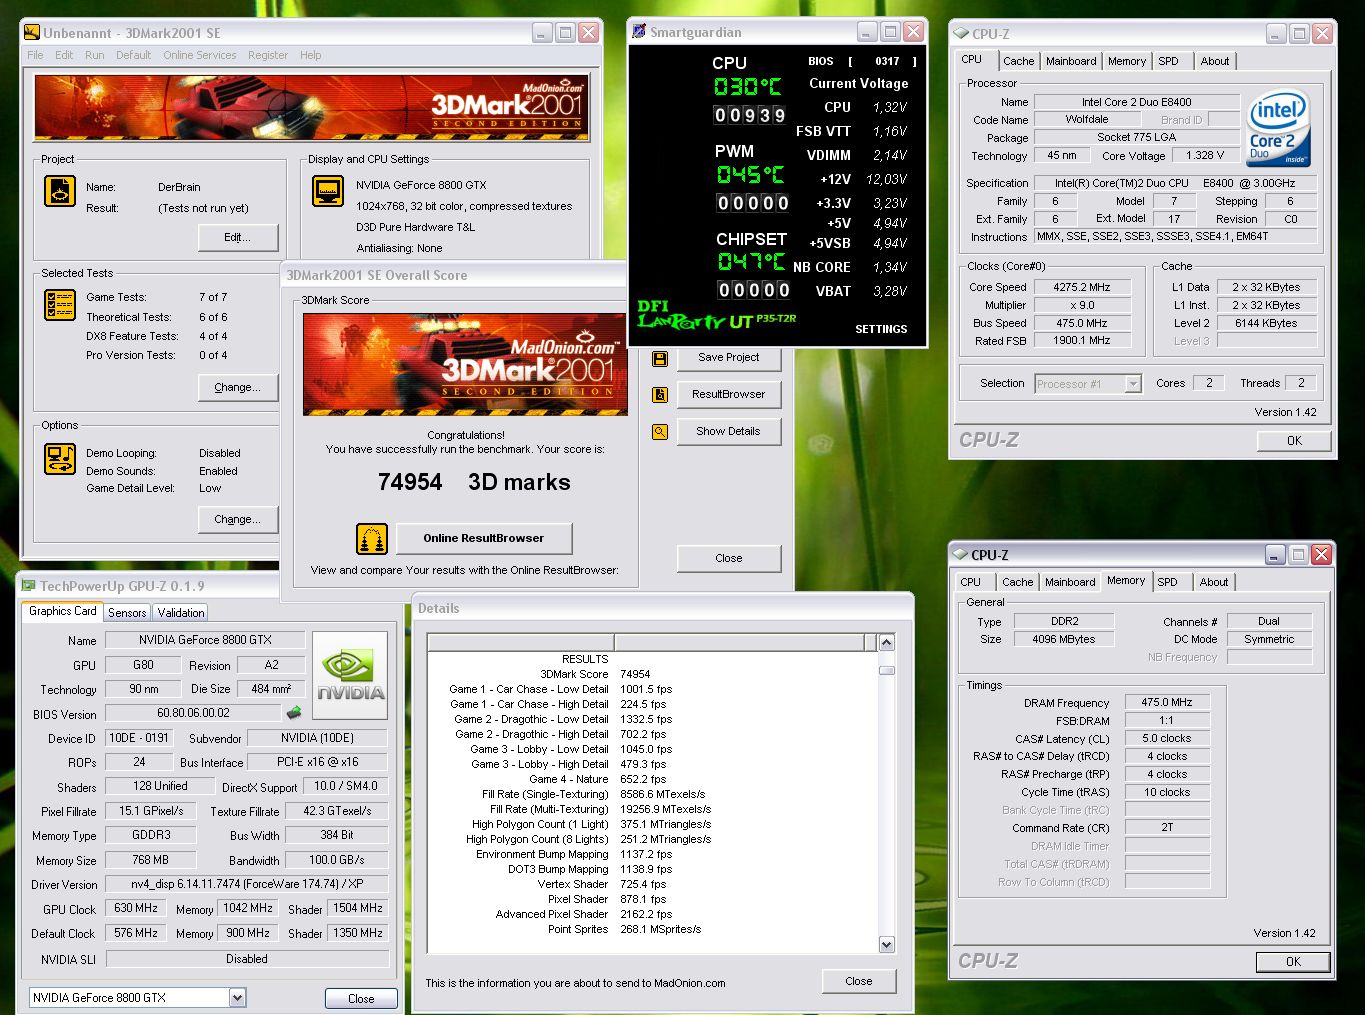Click the Details list scrollbar thumb
This screenshot has height=1015, width=1365.
886,670
